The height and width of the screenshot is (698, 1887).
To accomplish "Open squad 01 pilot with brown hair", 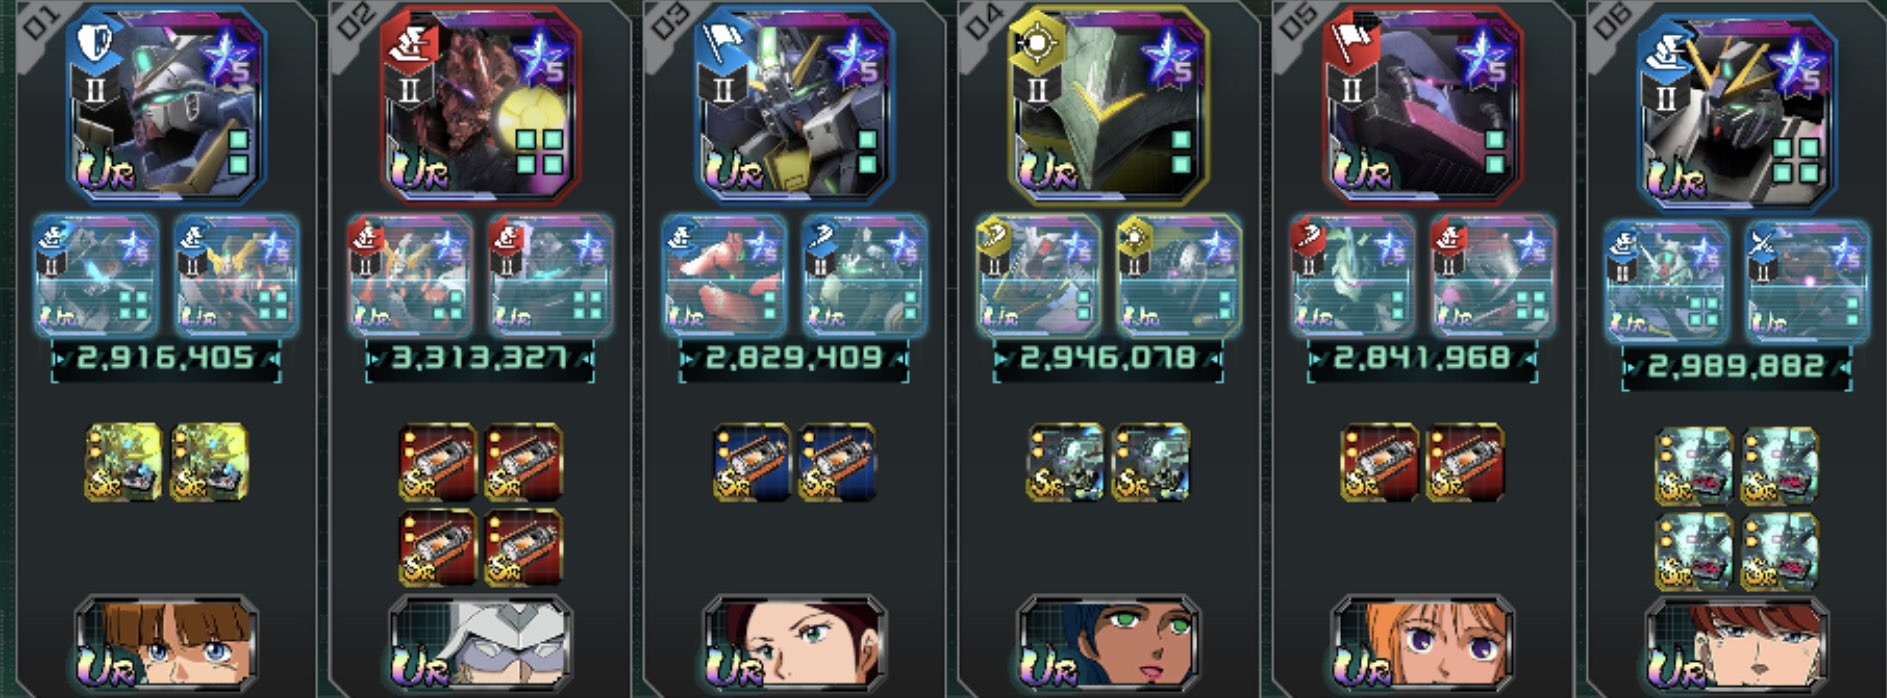I will 167,644.
